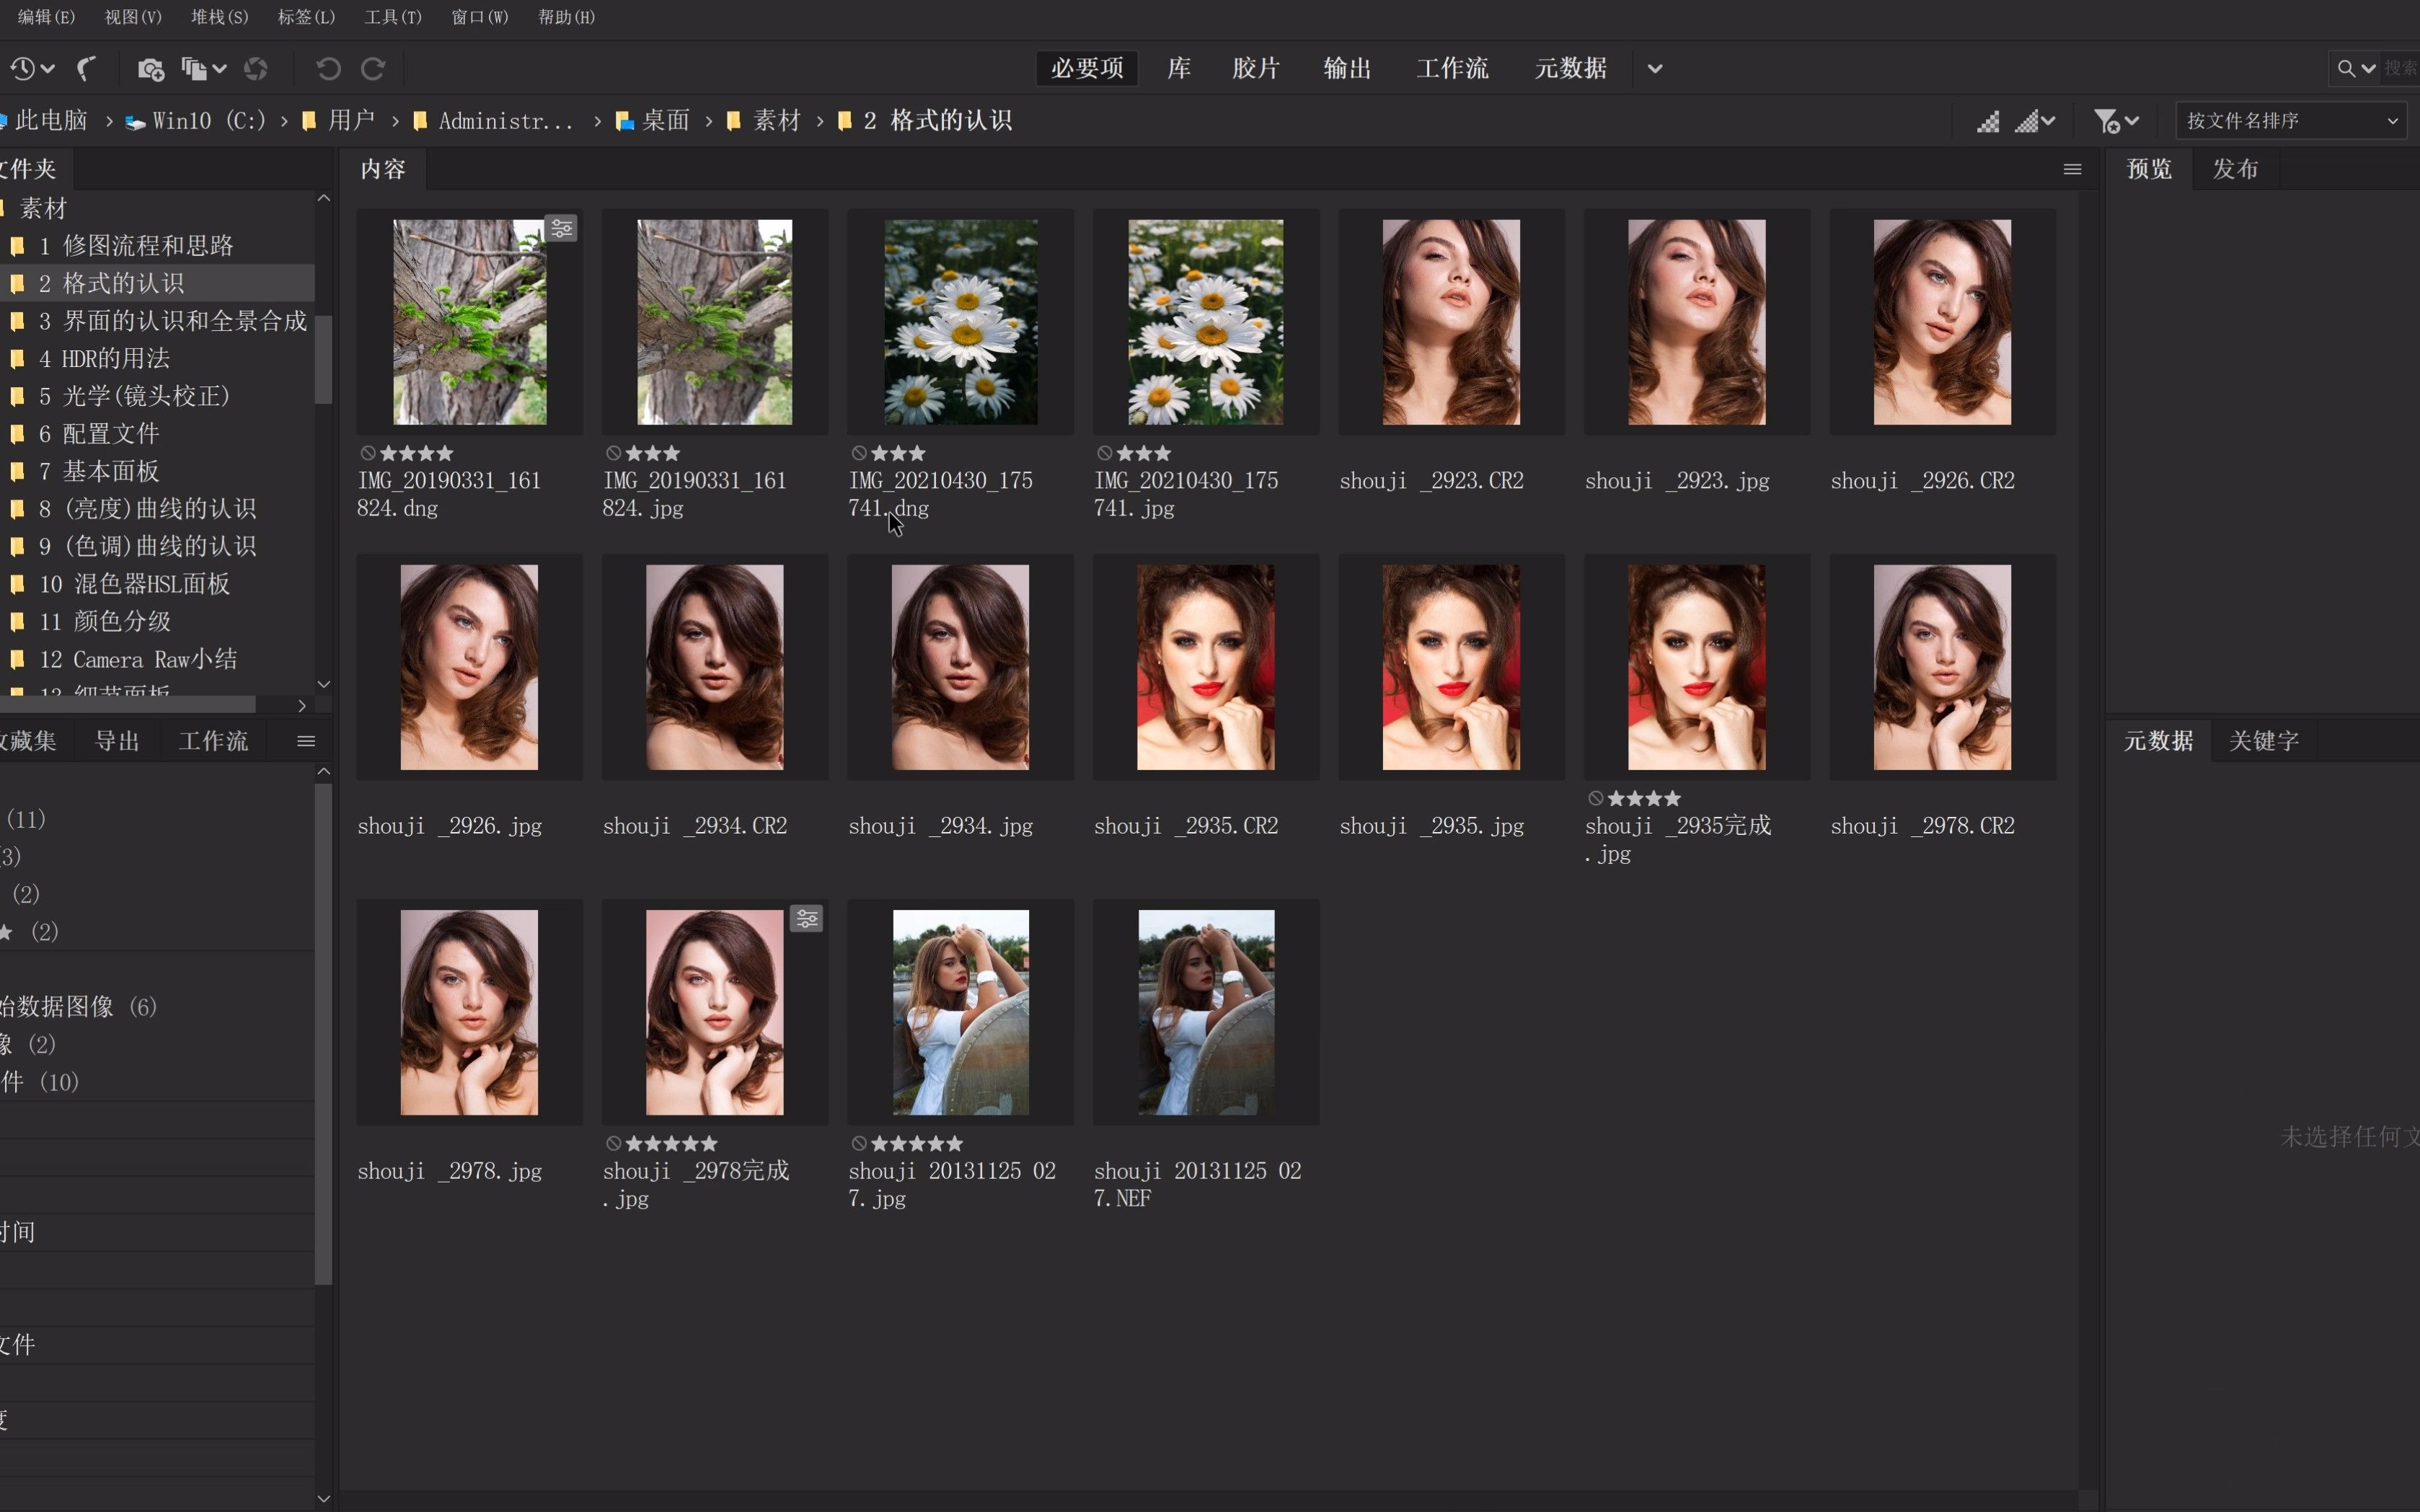Go to Win10 (C:) in the path bar
The image size is (2420, 1512).
[196, 121]
